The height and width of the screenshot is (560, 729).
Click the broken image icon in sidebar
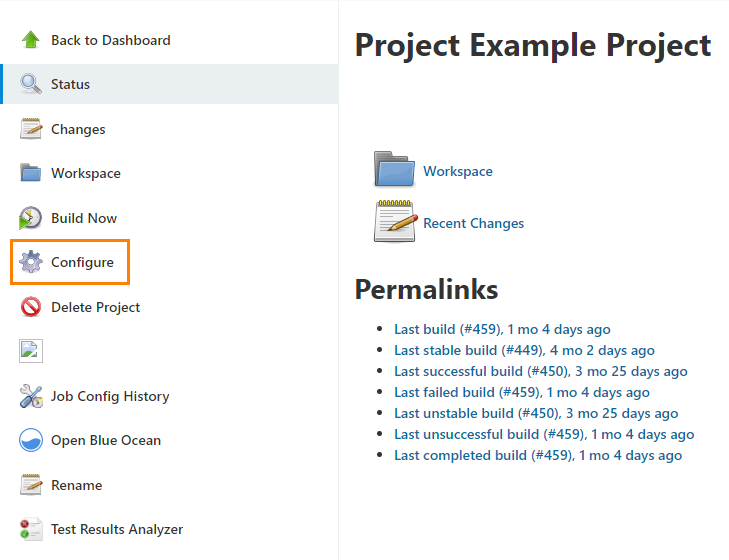coord(31,351)
